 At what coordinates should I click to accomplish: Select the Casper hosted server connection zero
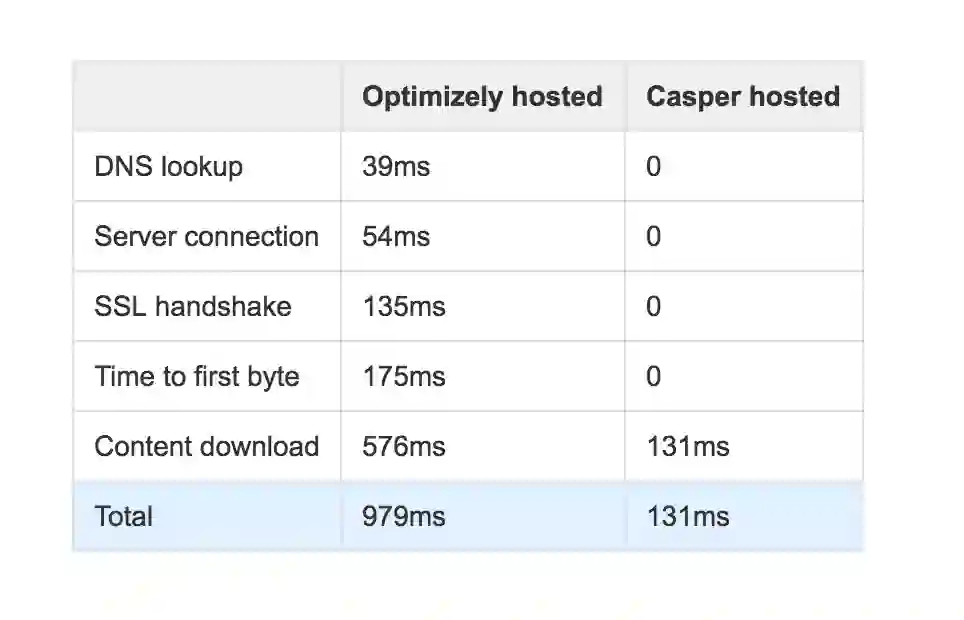pyautogui.click(x=653, y=237)
